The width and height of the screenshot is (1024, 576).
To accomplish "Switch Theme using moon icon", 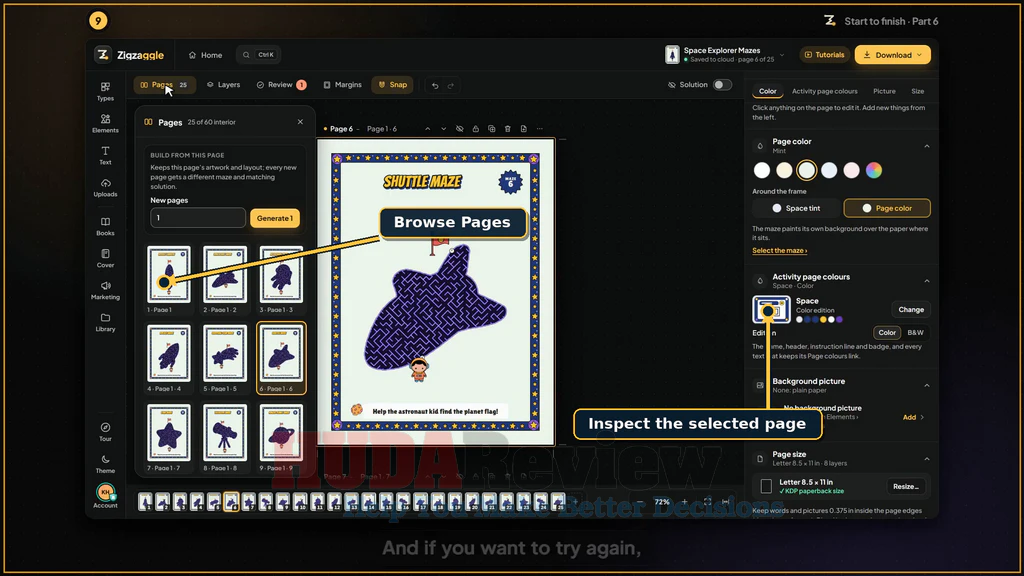I will point(105,464).
